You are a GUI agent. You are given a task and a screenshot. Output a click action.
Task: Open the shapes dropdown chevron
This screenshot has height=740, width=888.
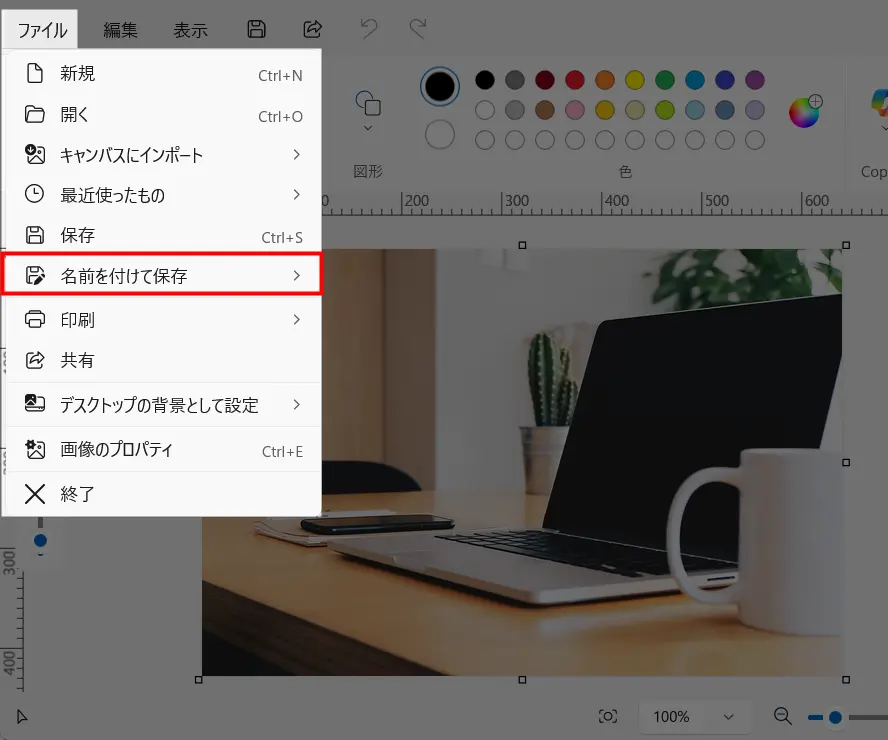pyautogui.click(x=368, y=129)
